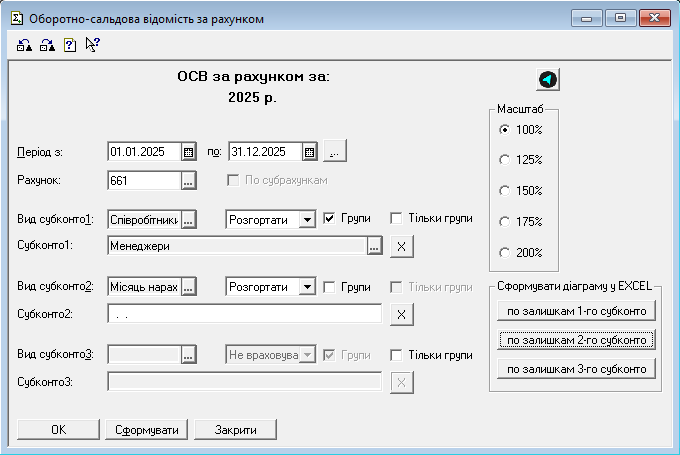
Task: Open calendar for the period end date
Action: pyautogui.click(x=309, y=152)
